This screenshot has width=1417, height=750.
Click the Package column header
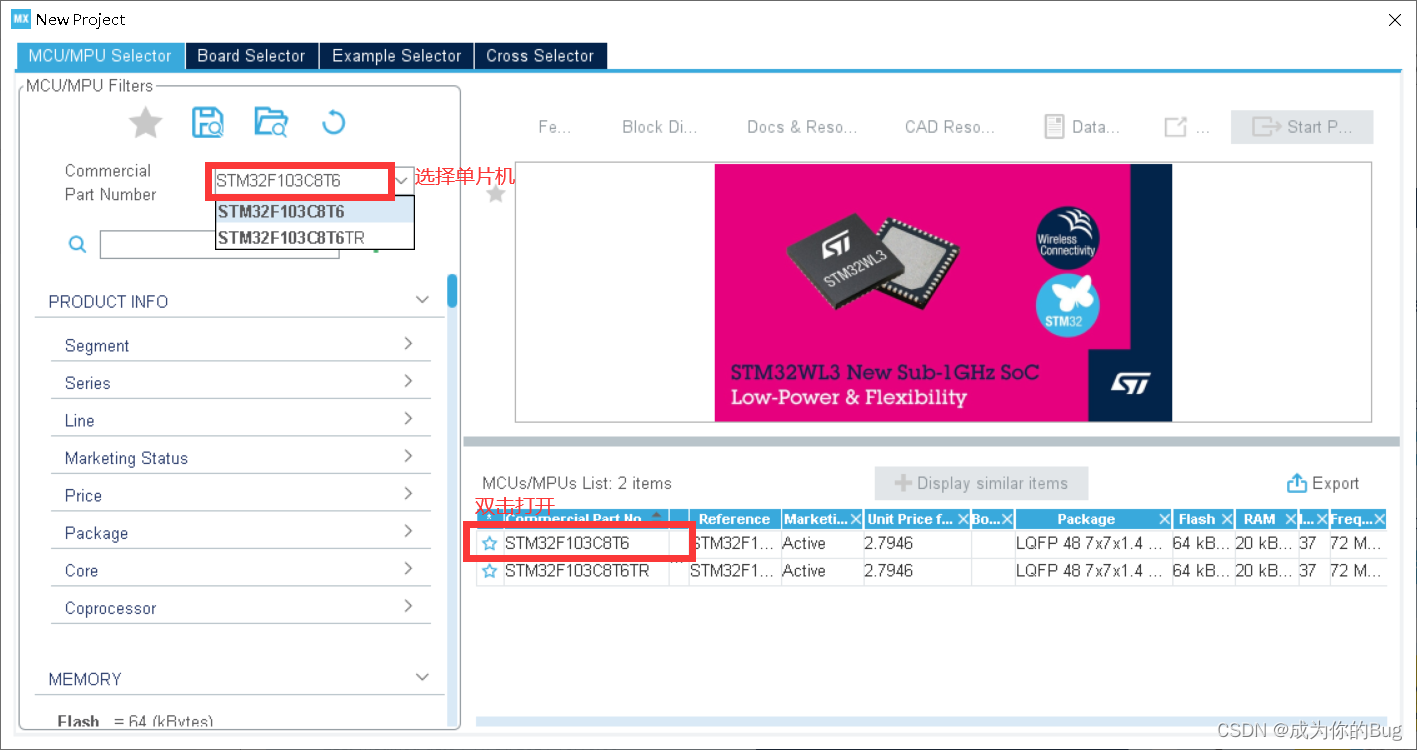1086,519
